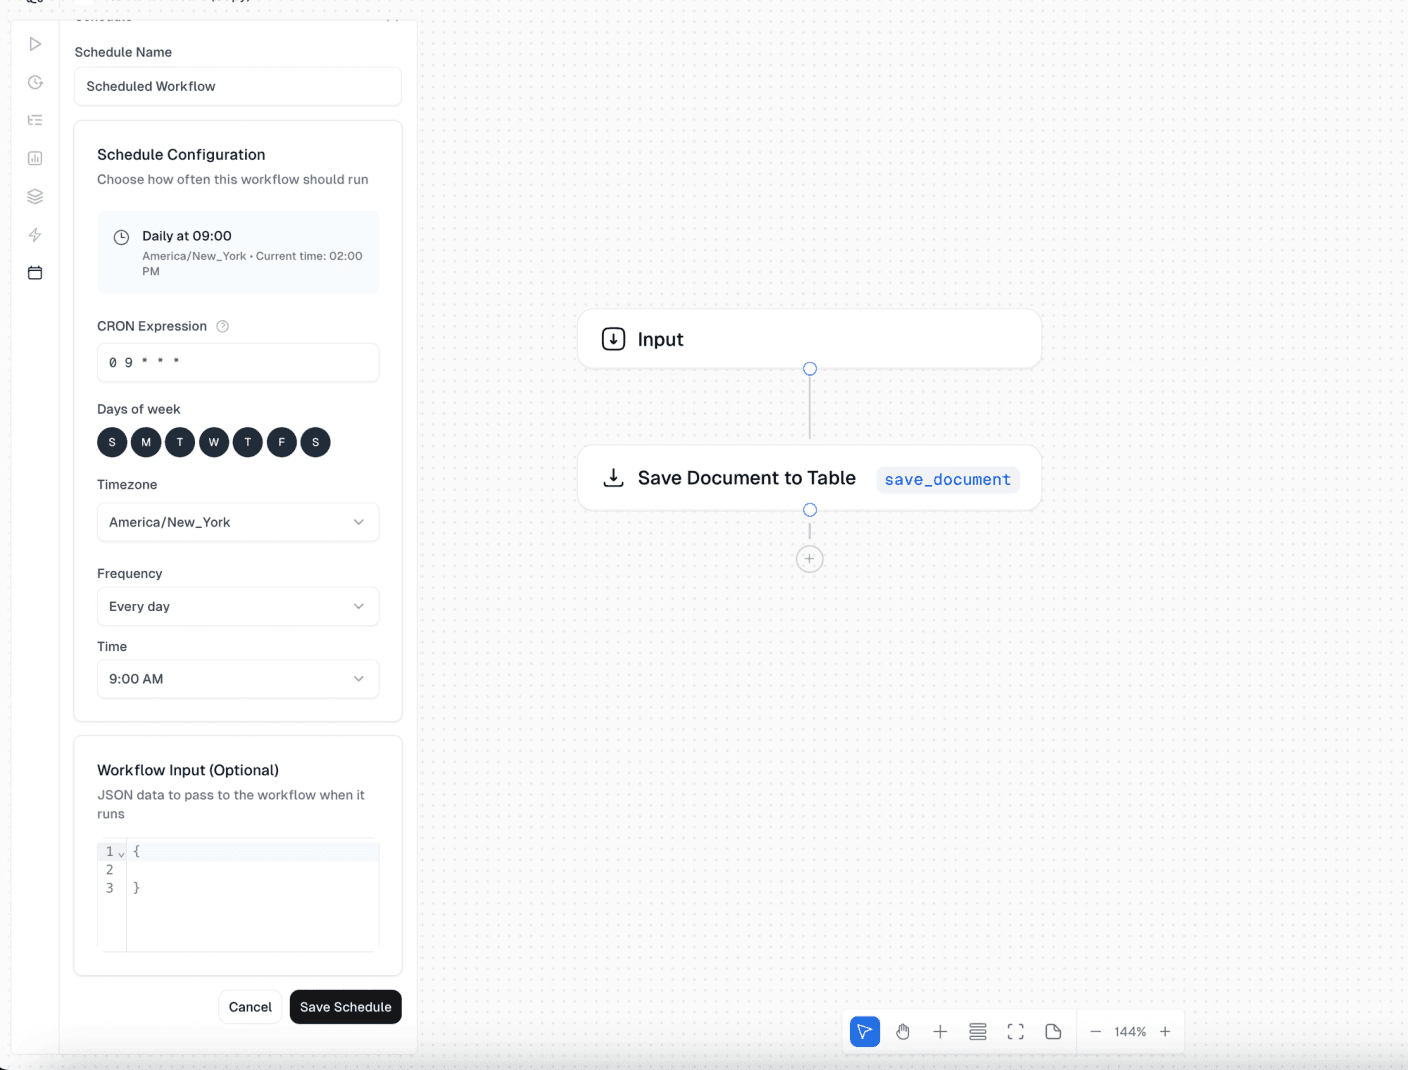
Task: Toggle the T (Tuesday) button after M
Action: [x=180, y=442]
